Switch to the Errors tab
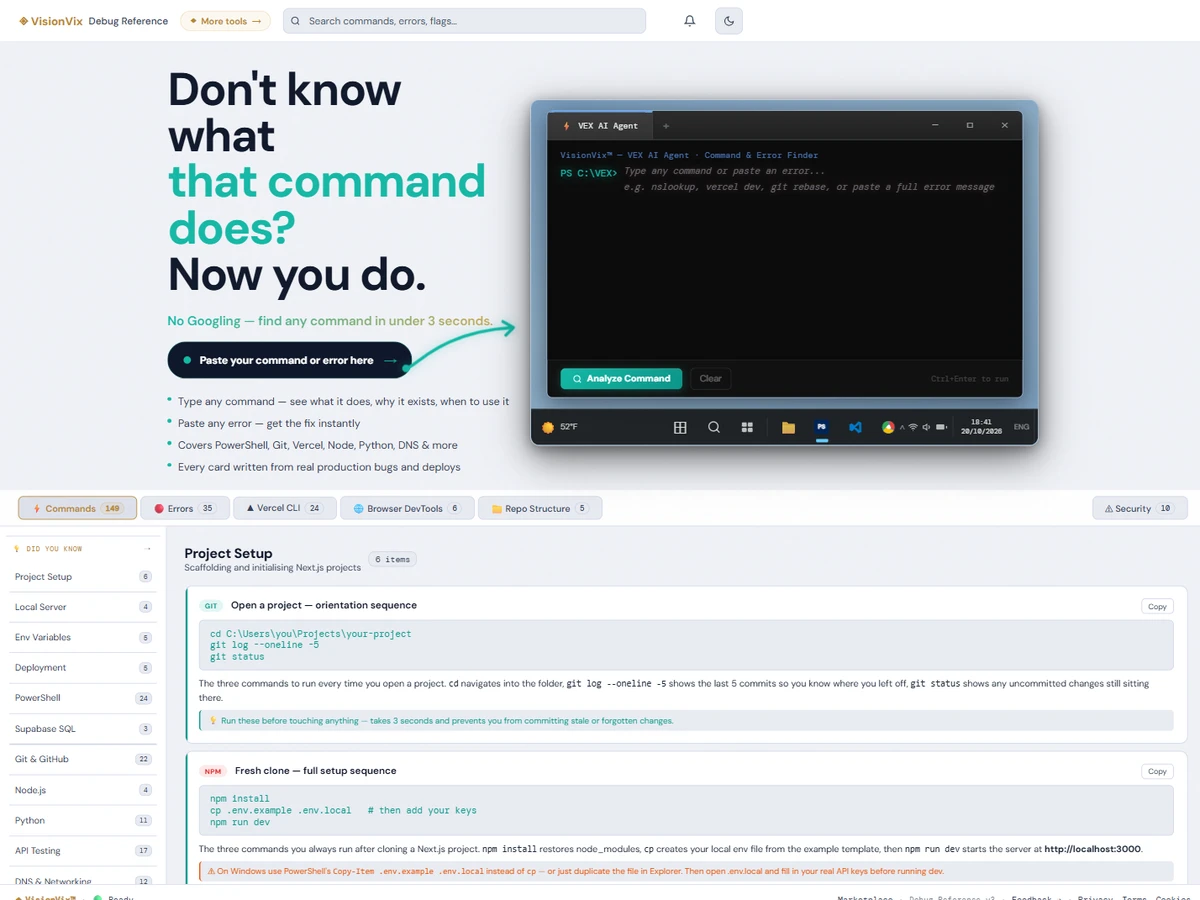Image resolution: width=1200 pixels, height=900 pixels. click(x=185, y=508)
